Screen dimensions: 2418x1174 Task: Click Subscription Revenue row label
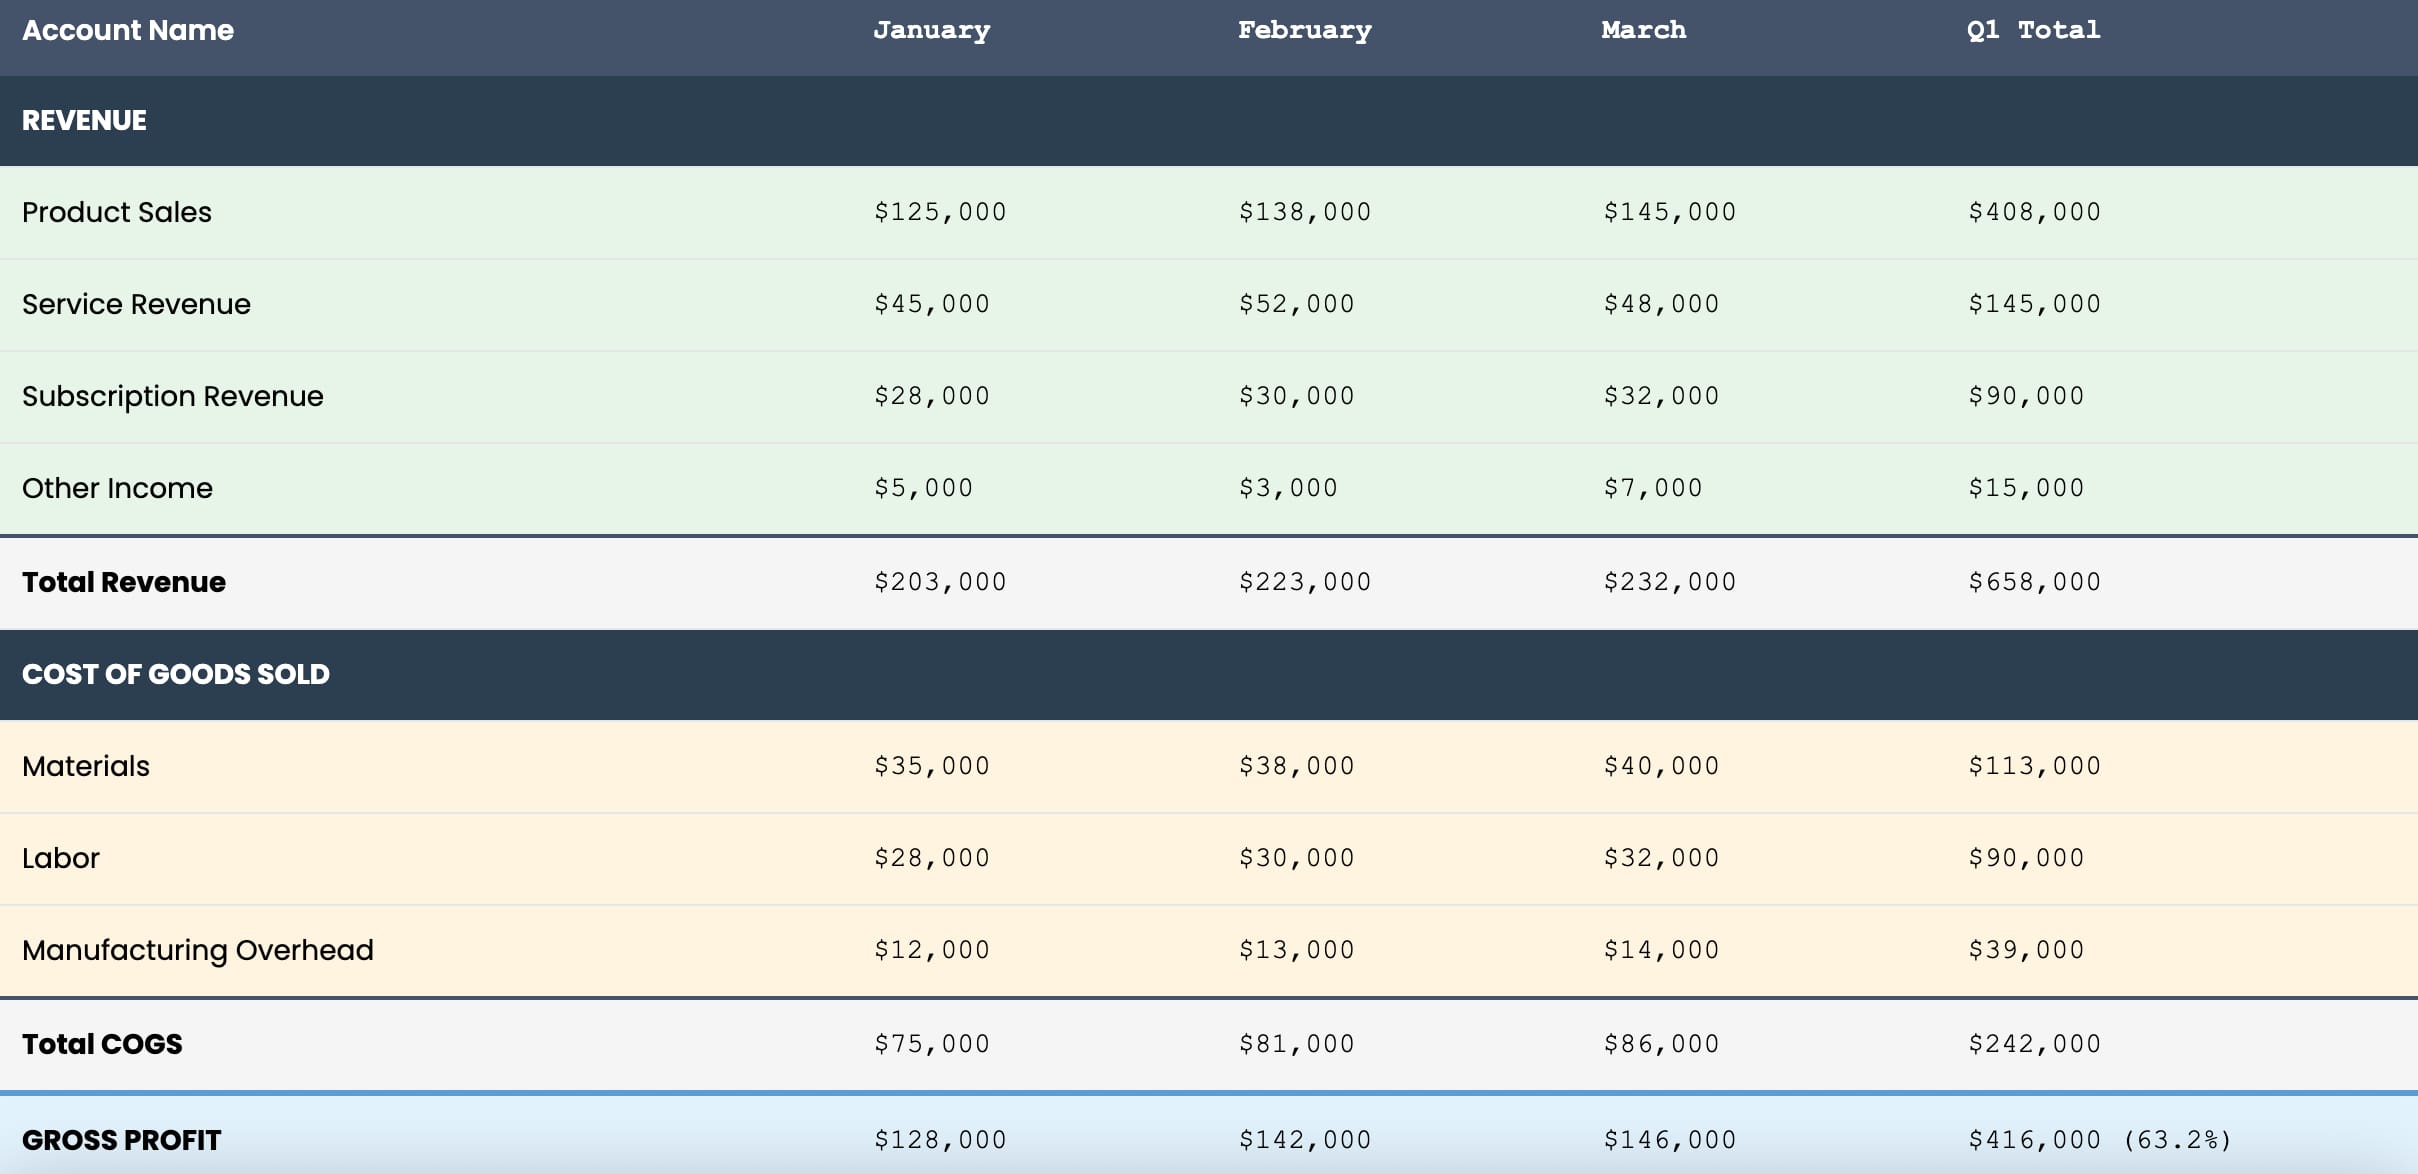pyautogui.click(x=173, y=396)
